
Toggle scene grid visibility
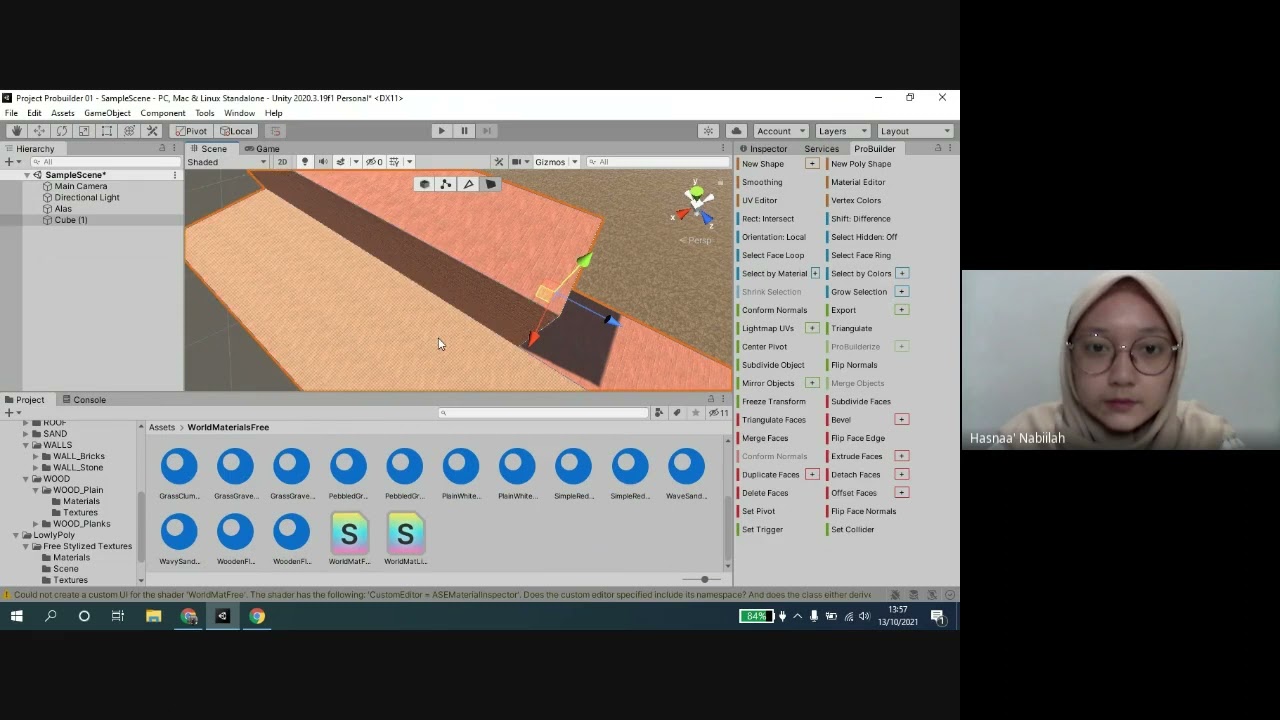click(x=394, y=162)
